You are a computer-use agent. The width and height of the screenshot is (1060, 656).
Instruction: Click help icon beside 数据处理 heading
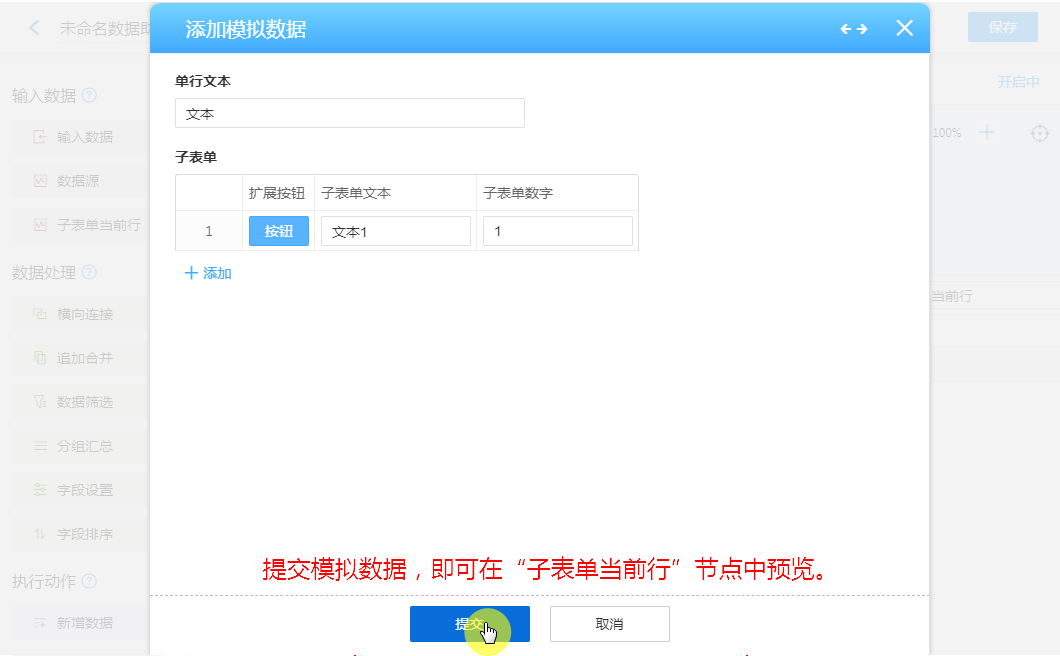click(89, 272)
